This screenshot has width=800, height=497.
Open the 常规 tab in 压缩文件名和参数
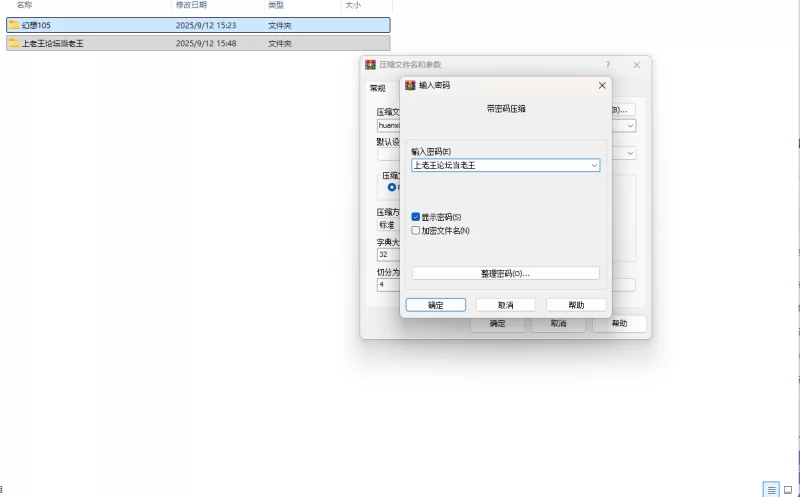(x=378, y=88)
